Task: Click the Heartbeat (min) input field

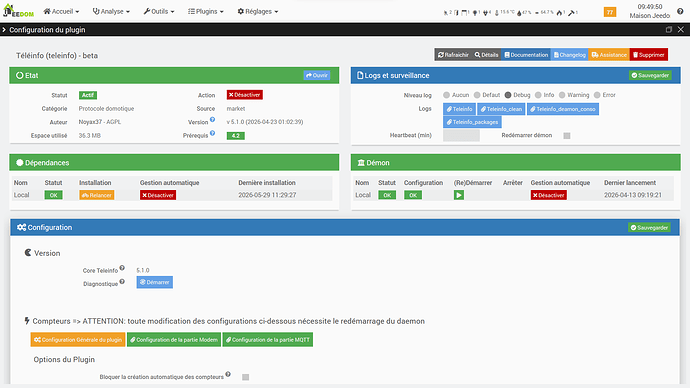Action: [x=461, y=135]
